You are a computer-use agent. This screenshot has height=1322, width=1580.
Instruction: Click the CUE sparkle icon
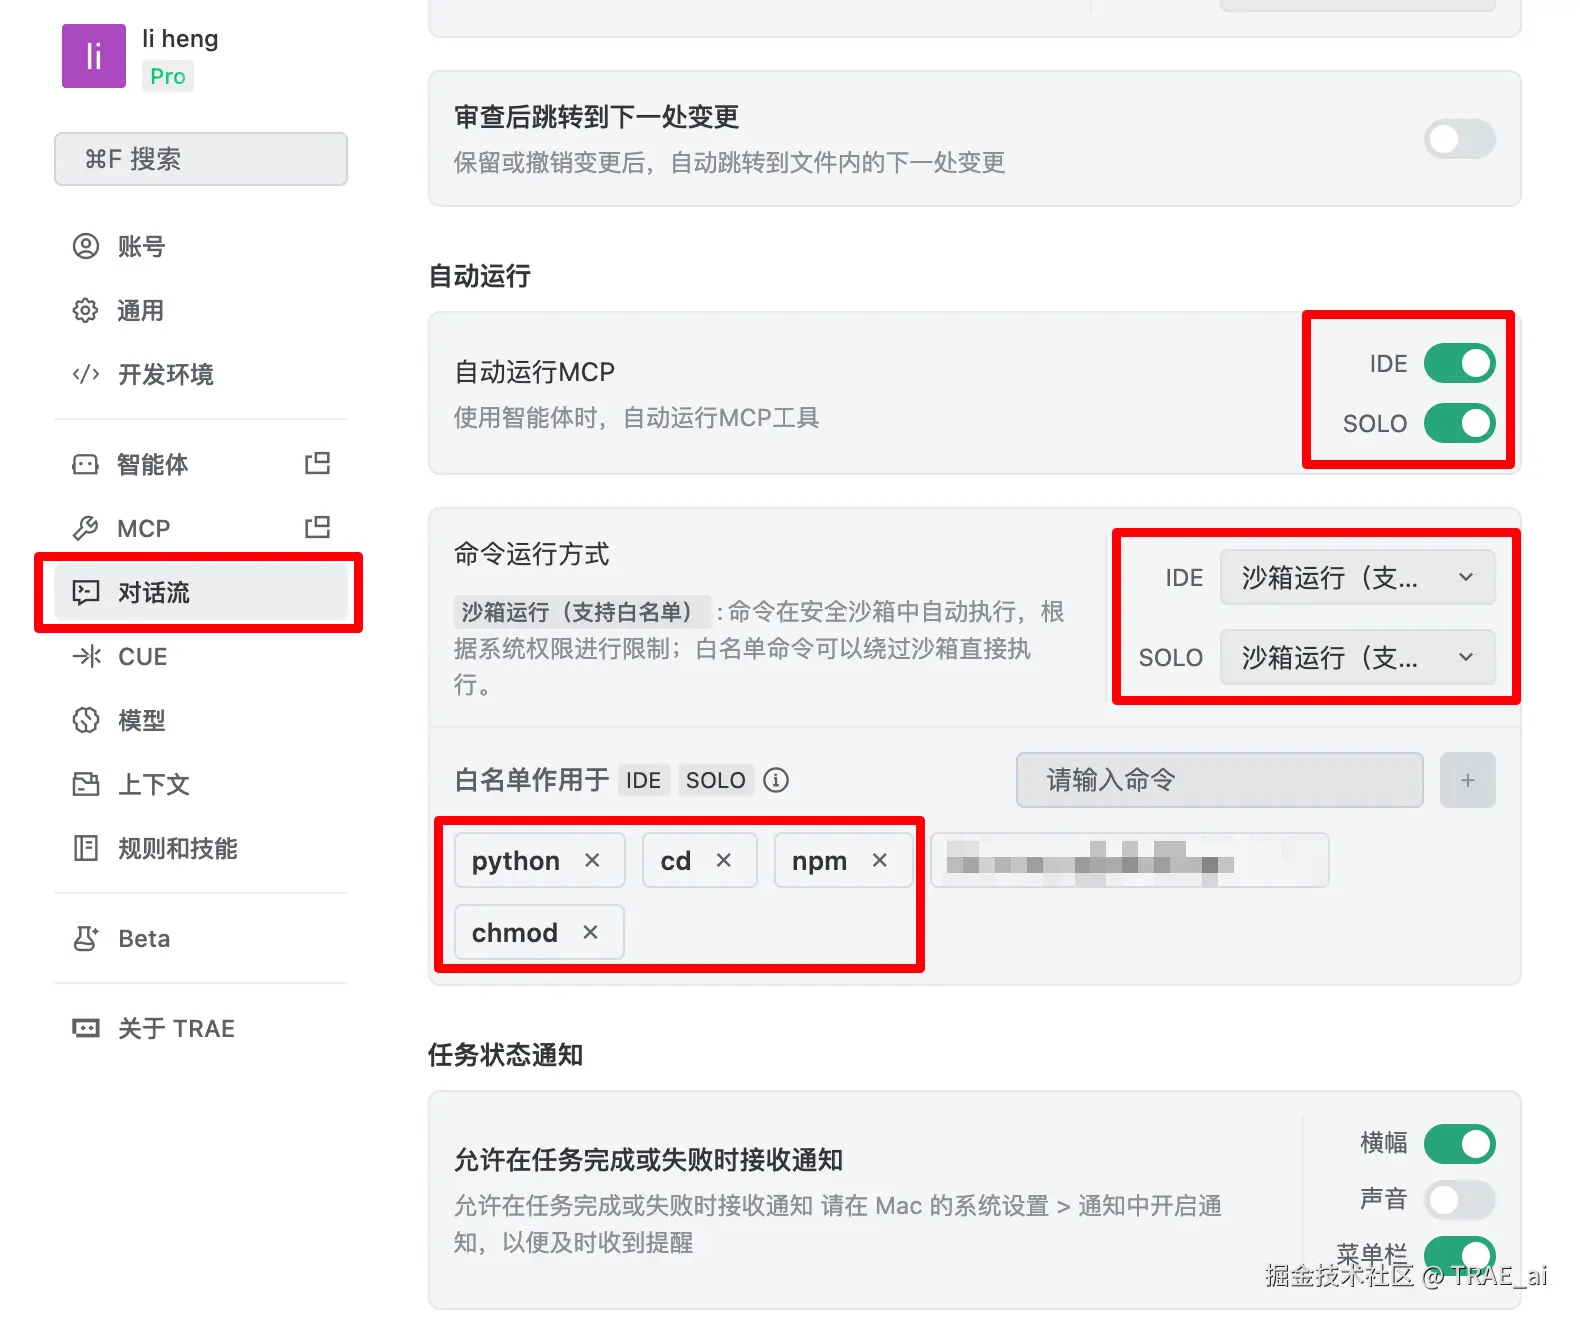click(87, 656)
